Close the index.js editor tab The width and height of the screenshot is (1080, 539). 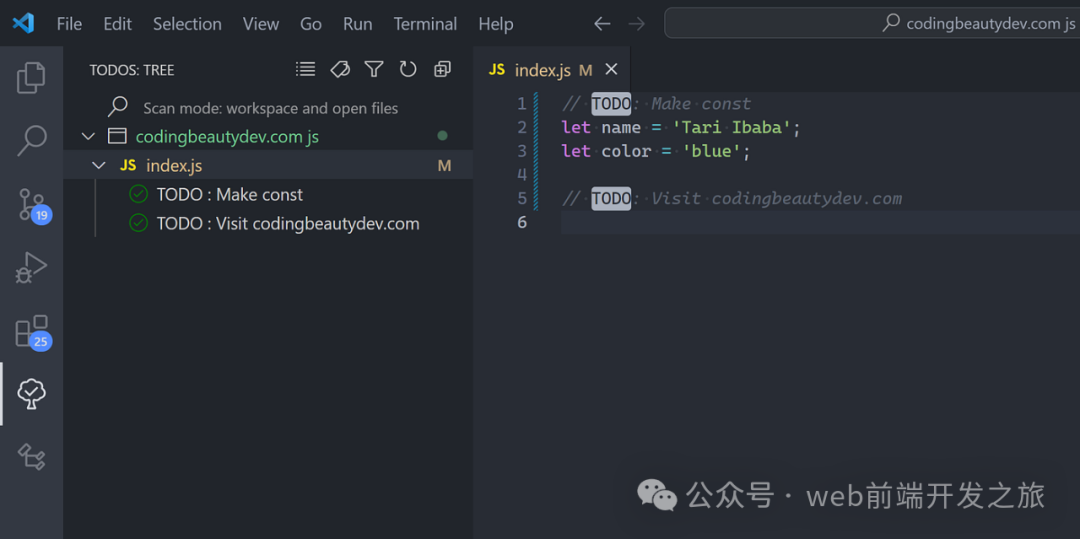coord(611,69)
